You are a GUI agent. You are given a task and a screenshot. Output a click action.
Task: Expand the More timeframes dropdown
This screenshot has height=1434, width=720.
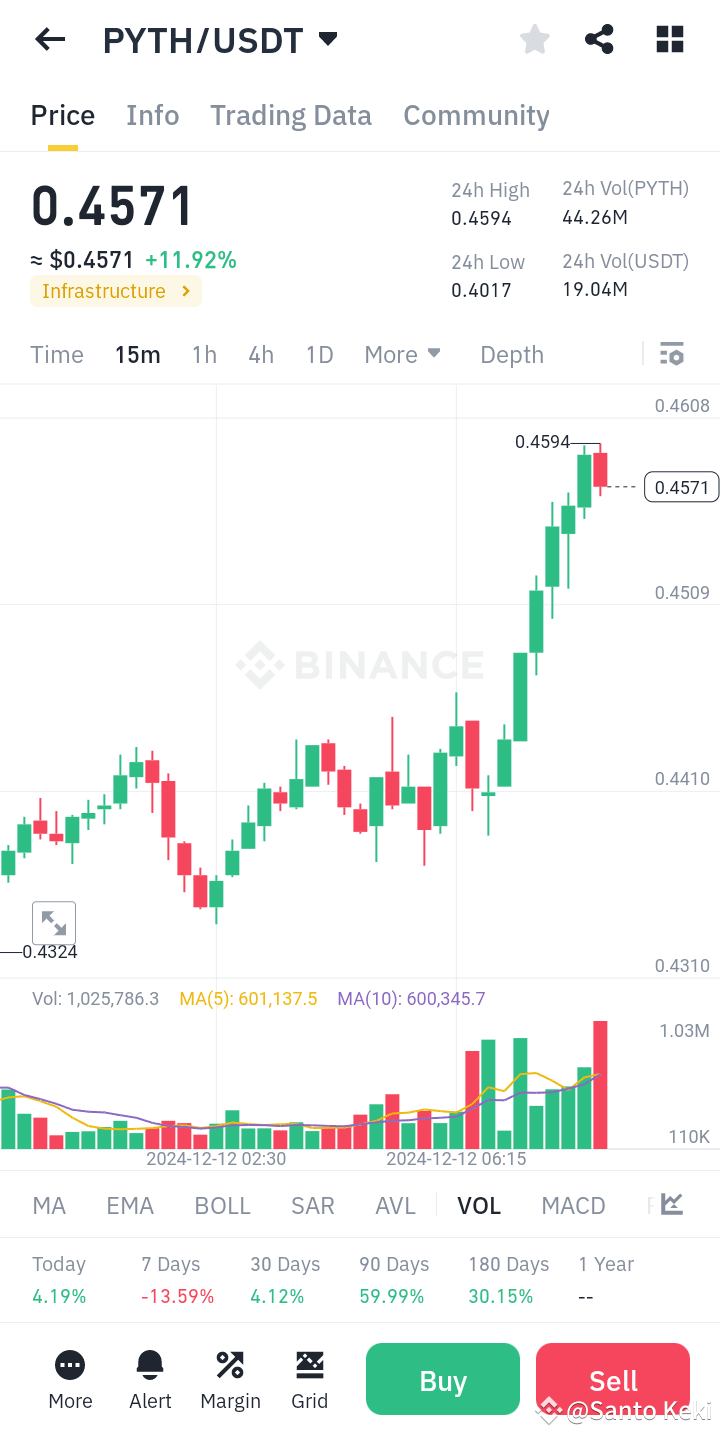pos(402,353)
